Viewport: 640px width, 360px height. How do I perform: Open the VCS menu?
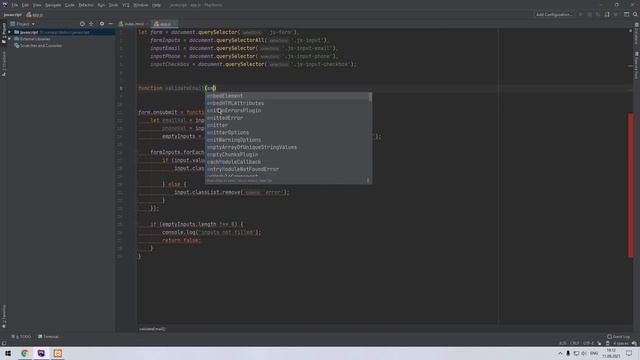(126, 5)
